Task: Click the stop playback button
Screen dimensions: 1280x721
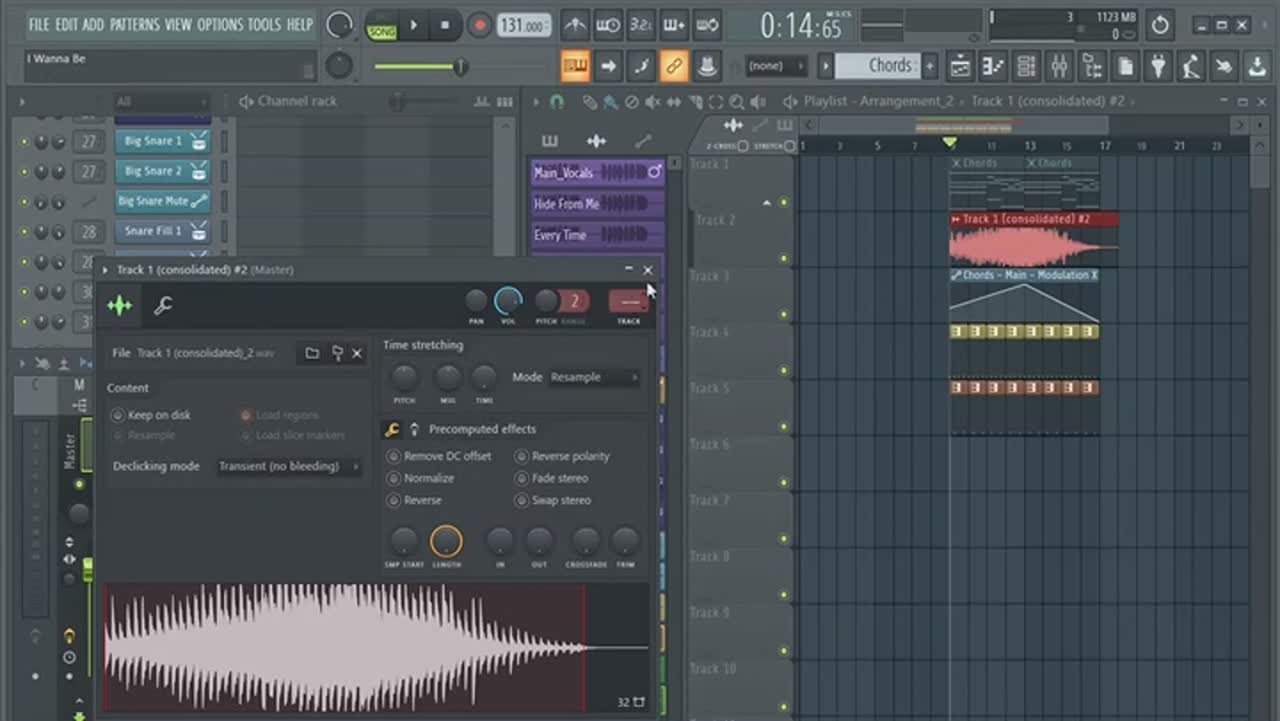Action: click(445, 25)
